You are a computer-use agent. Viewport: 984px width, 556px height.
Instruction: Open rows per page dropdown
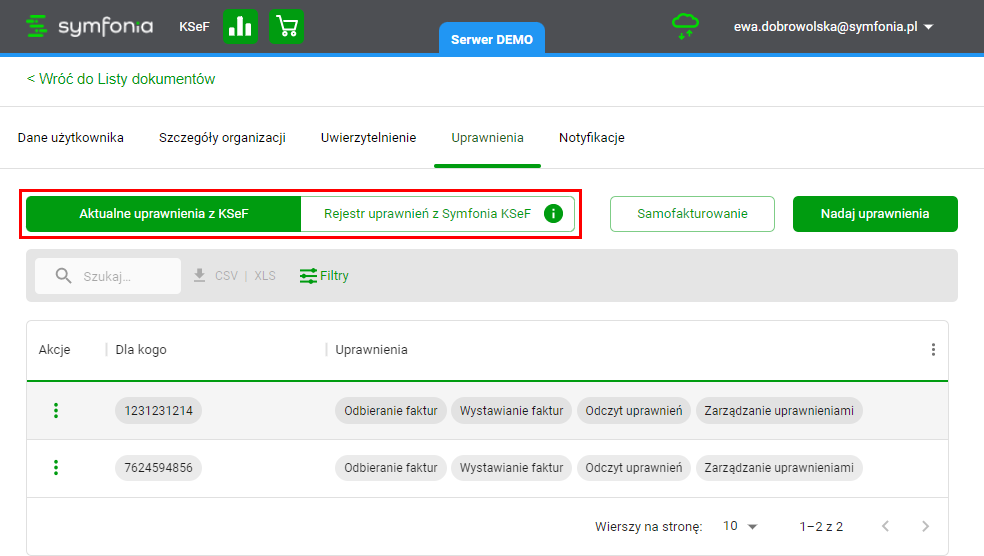[740, 526]
